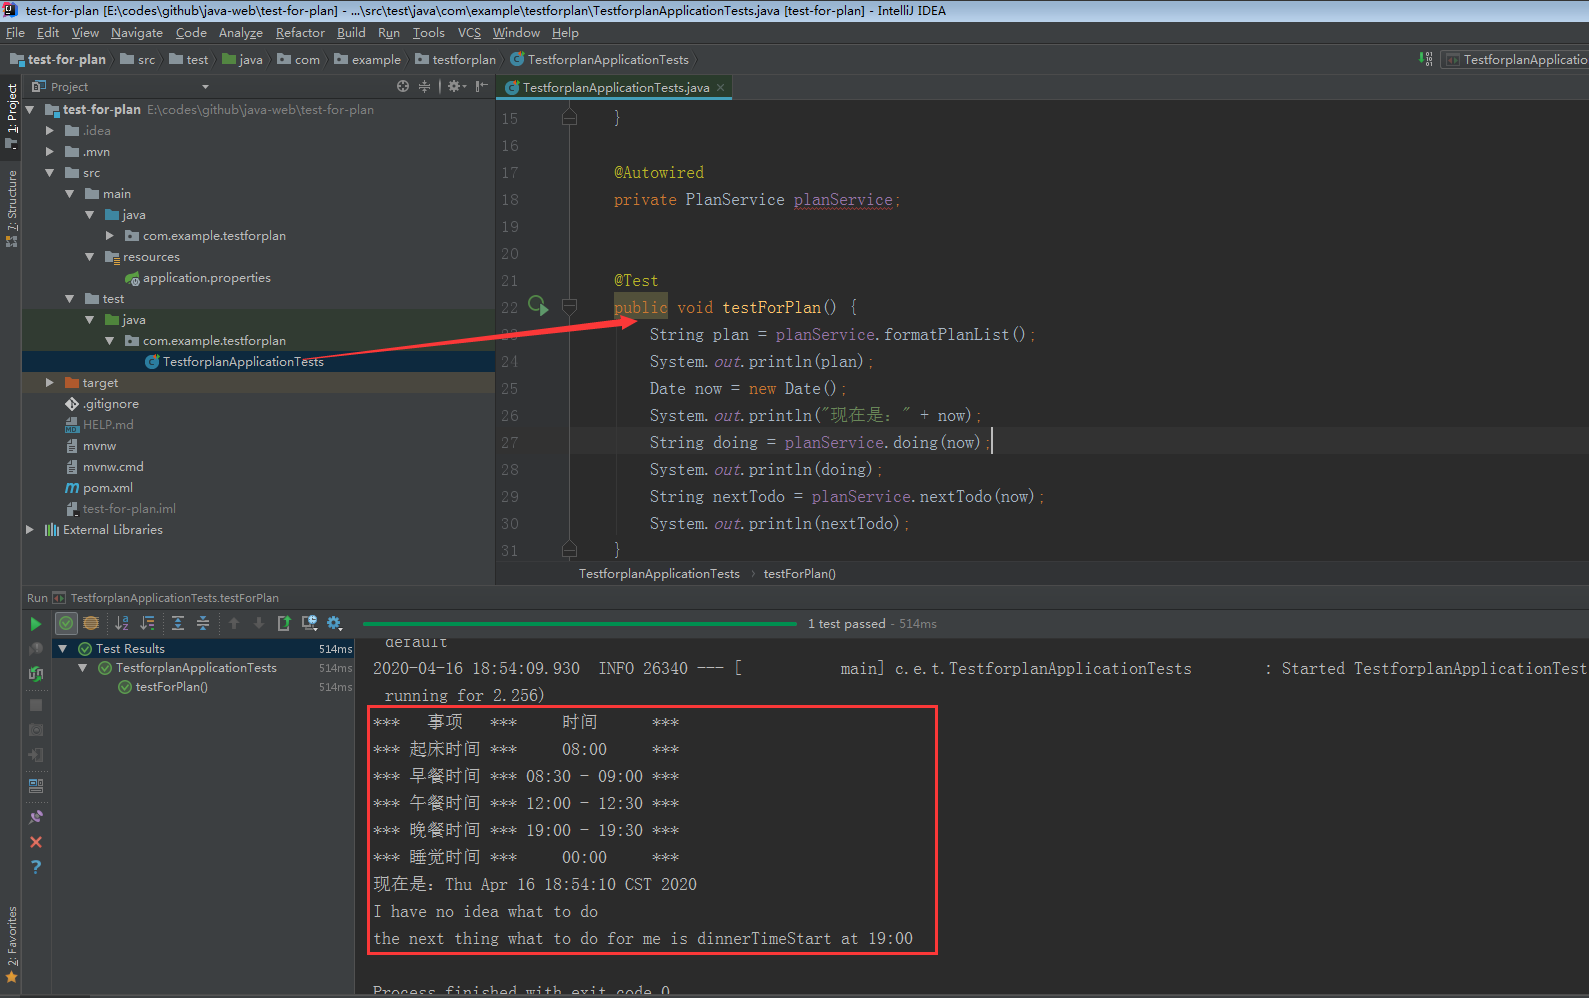Collapse the main folder

coord(70,194)
